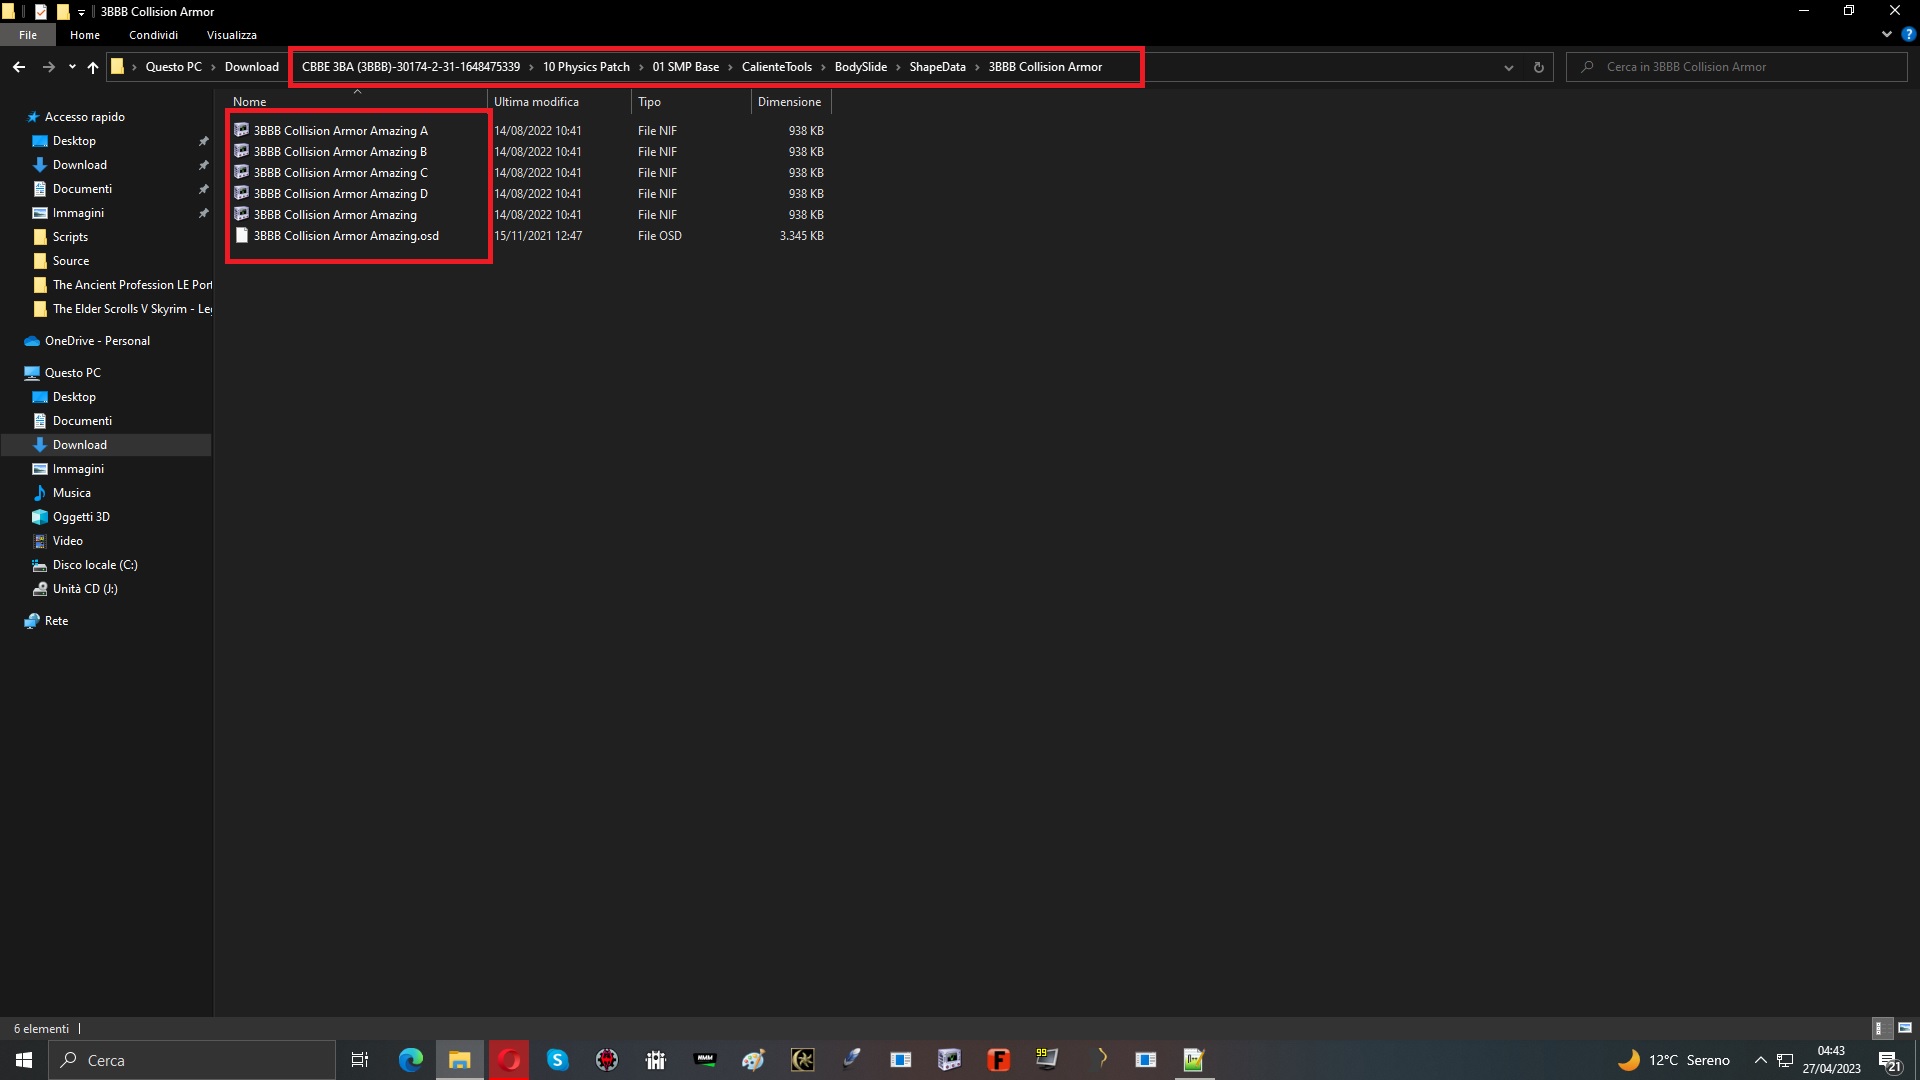Open The Ancient Profession LE Port folder

[x=132, y=285]
